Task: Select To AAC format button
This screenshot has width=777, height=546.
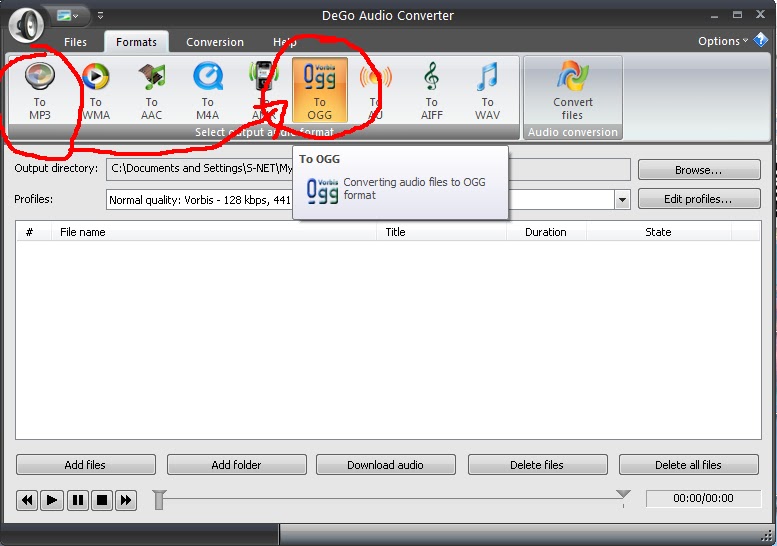Action: 152,91
